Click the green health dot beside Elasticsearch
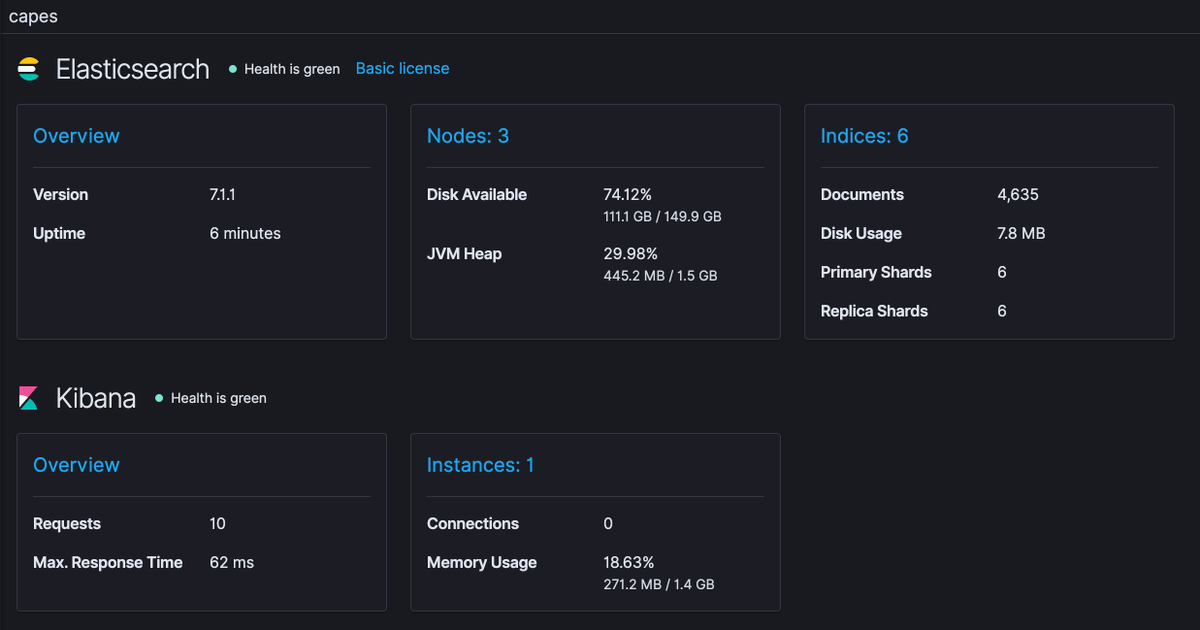 (x=231, y=68)
